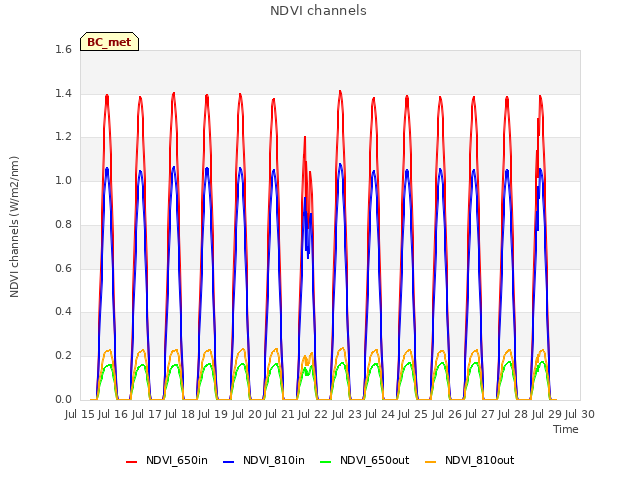Click the red NDVI_650in legend swatch

(x=131, y=462)
